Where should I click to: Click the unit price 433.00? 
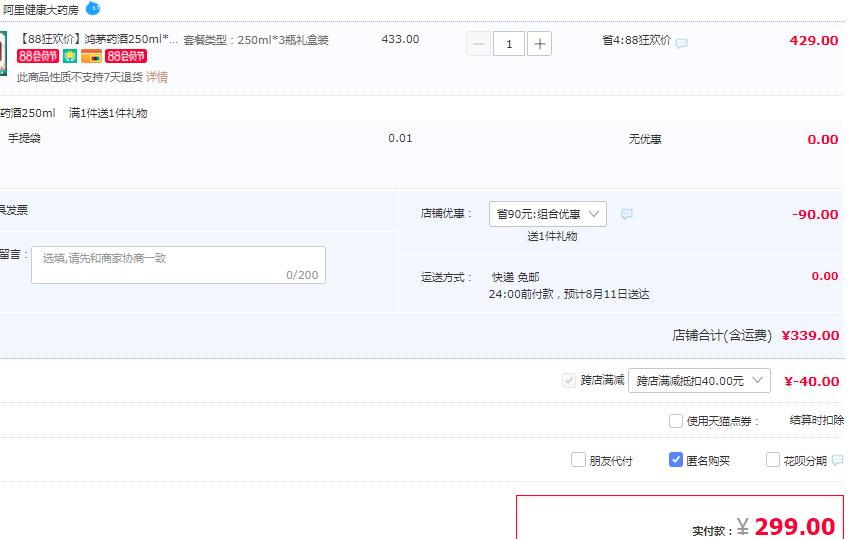pyautogui.click(x=400, y=39)
